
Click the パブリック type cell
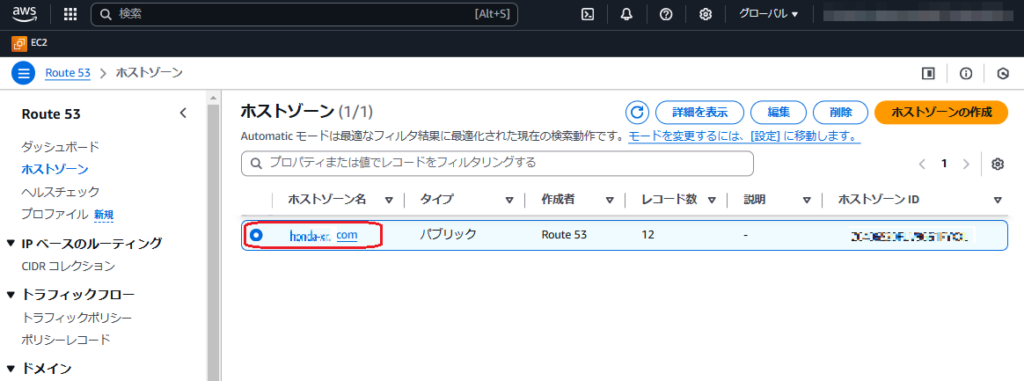point(448,234)
